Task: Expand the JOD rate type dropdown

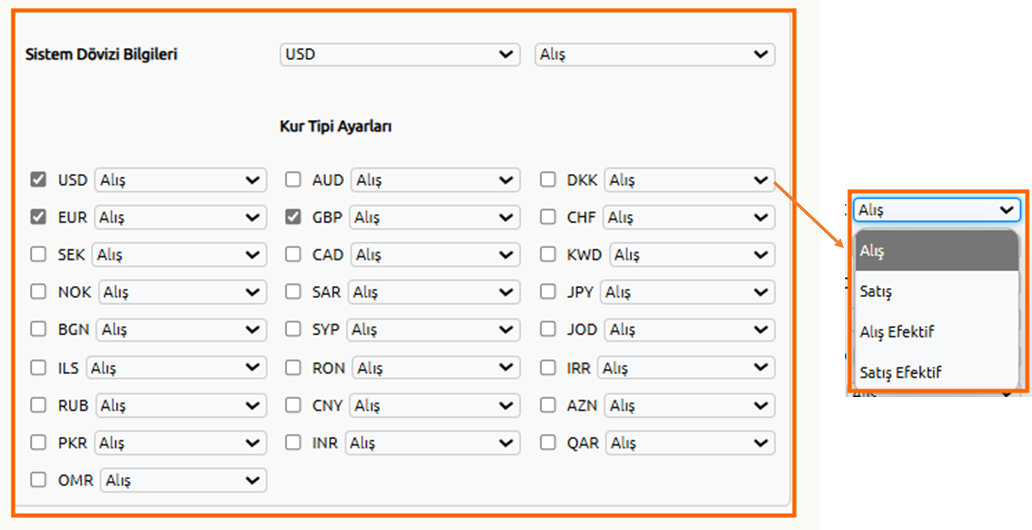Action: click(689, 330)
